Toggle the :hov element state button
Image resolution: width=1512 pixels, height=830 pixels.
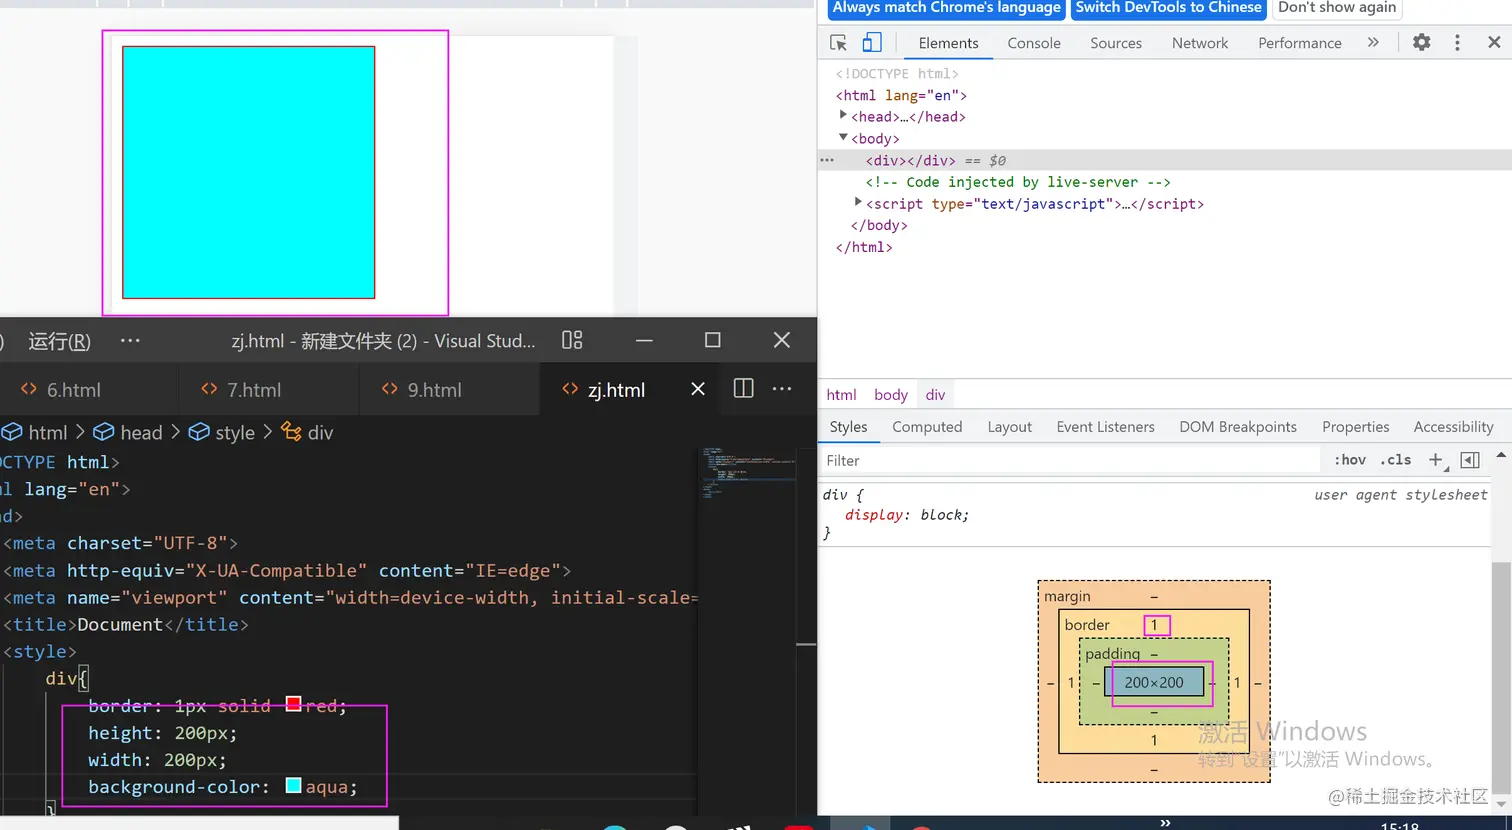[1350, 460]
